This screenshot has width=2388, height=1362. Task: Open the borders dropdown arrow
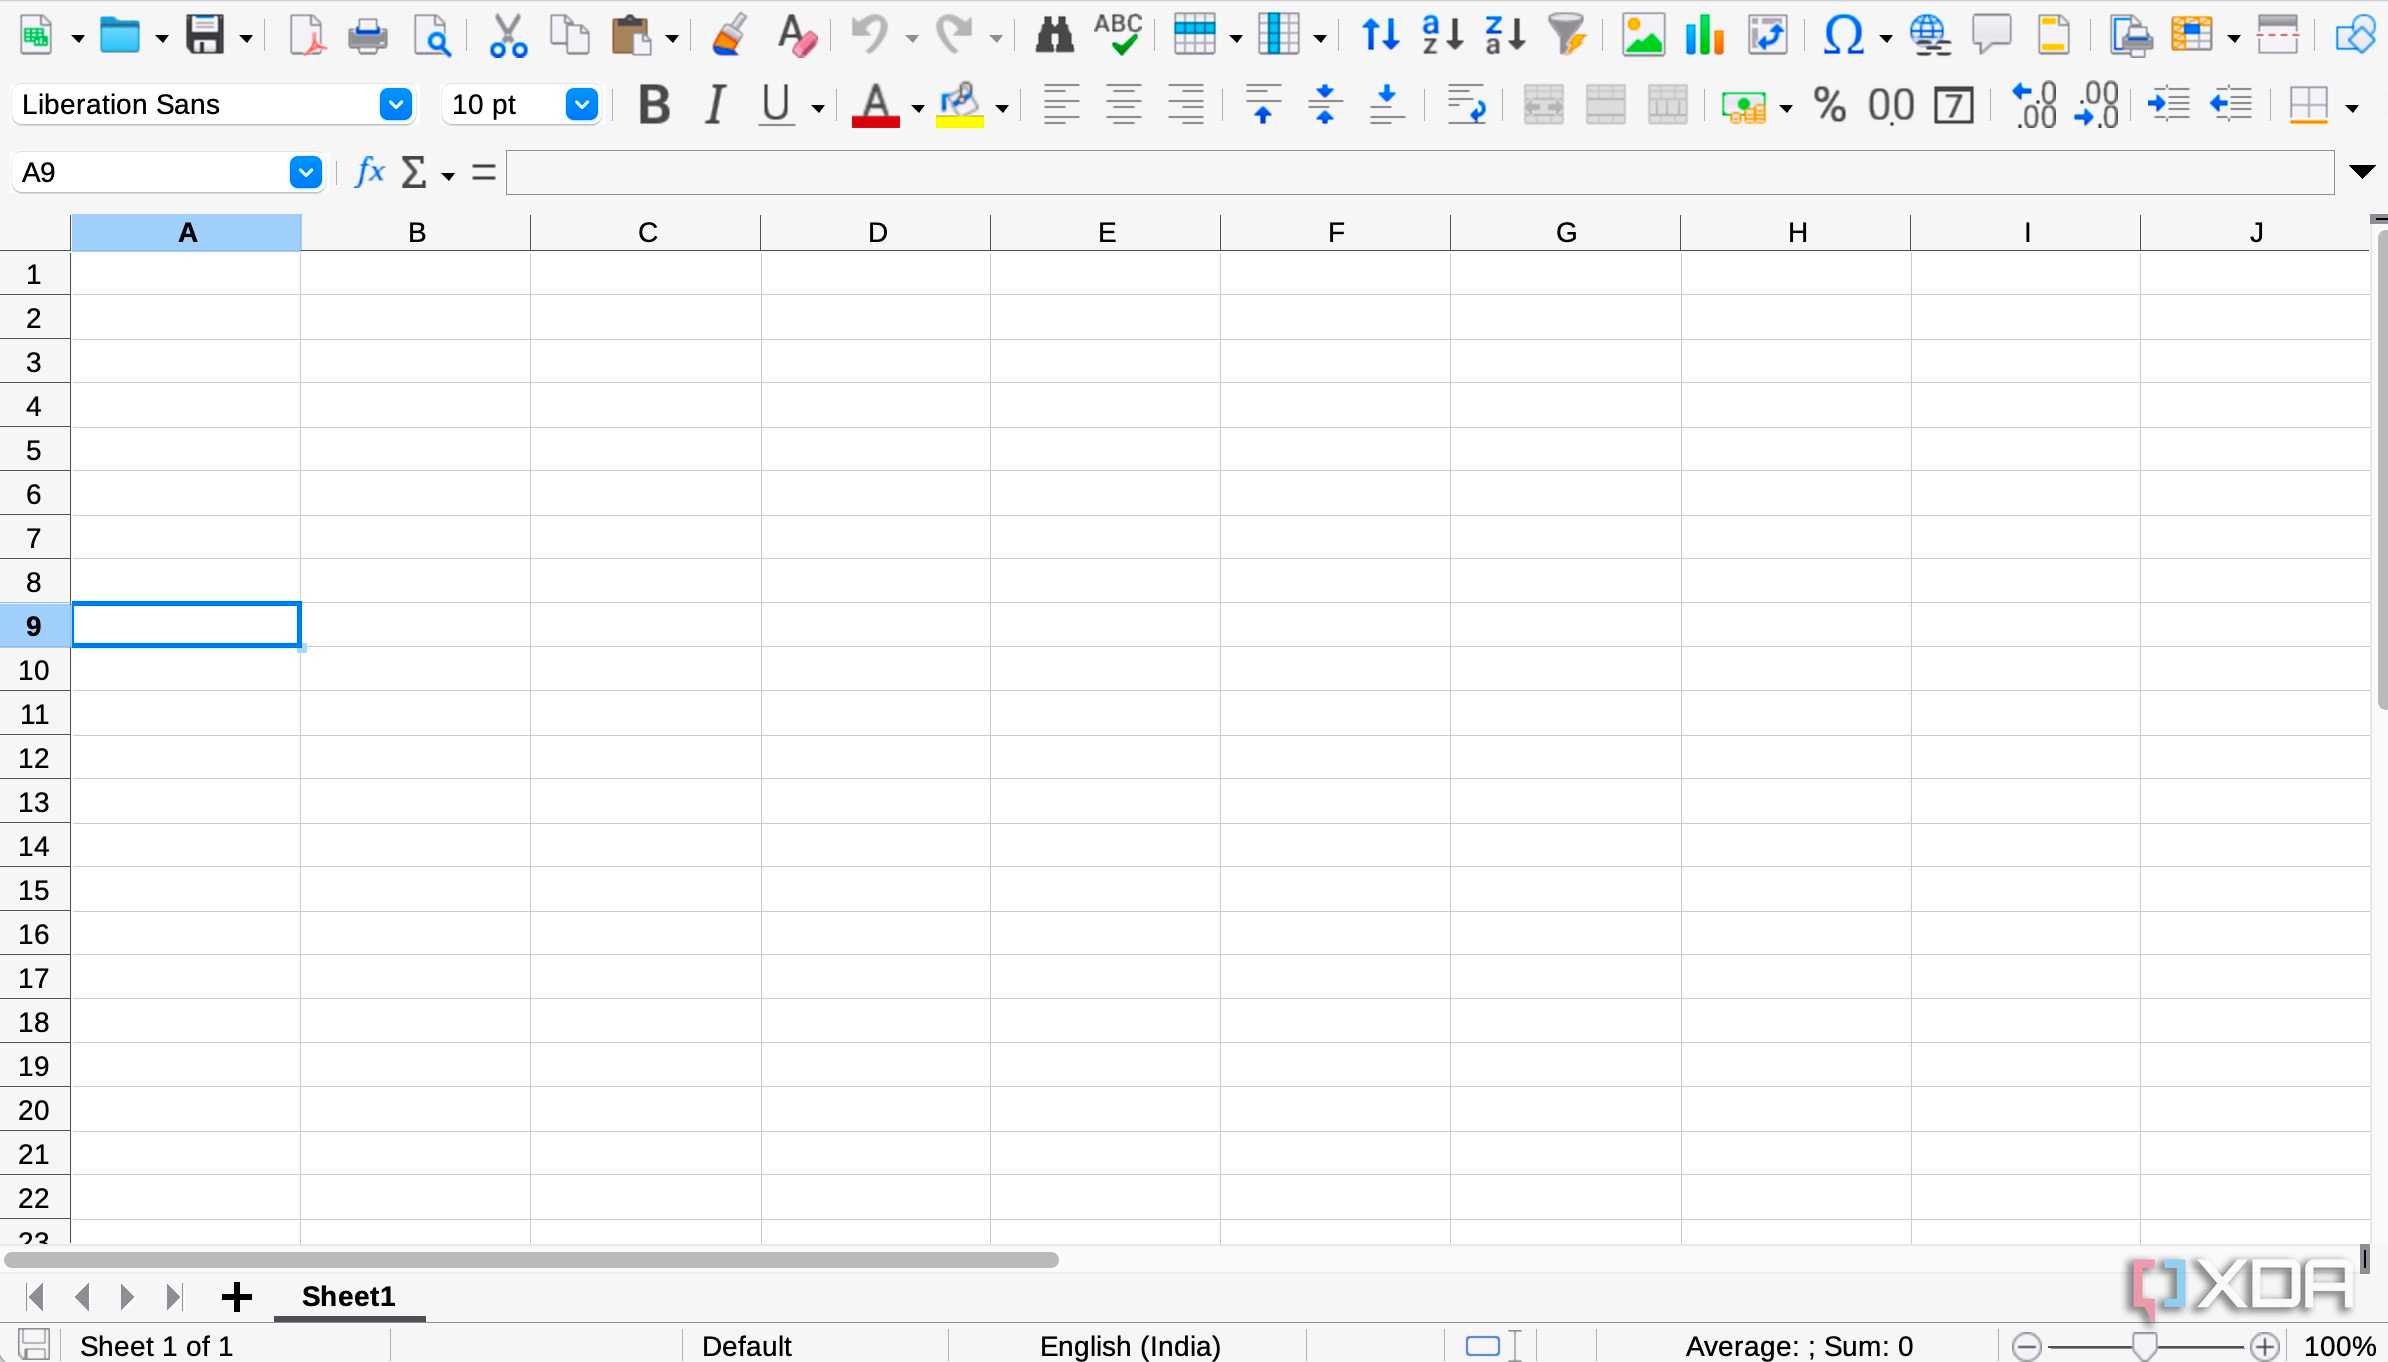(x=2352, y=108)
